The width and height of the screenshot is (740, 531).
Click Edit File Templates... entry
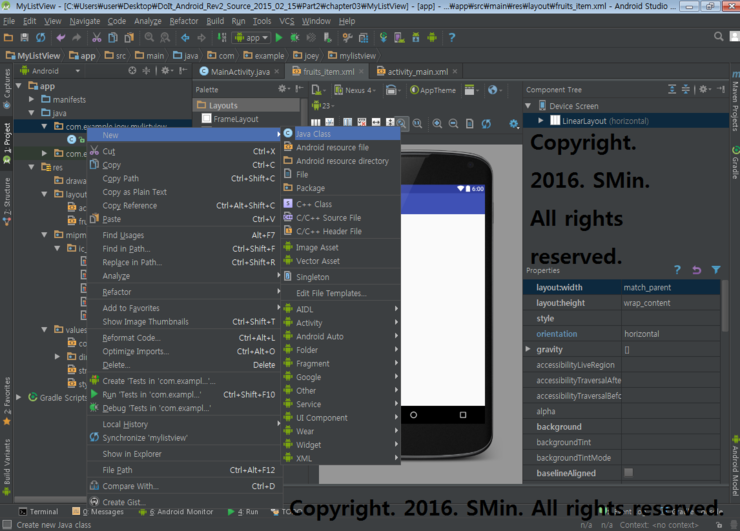(341, 293)
